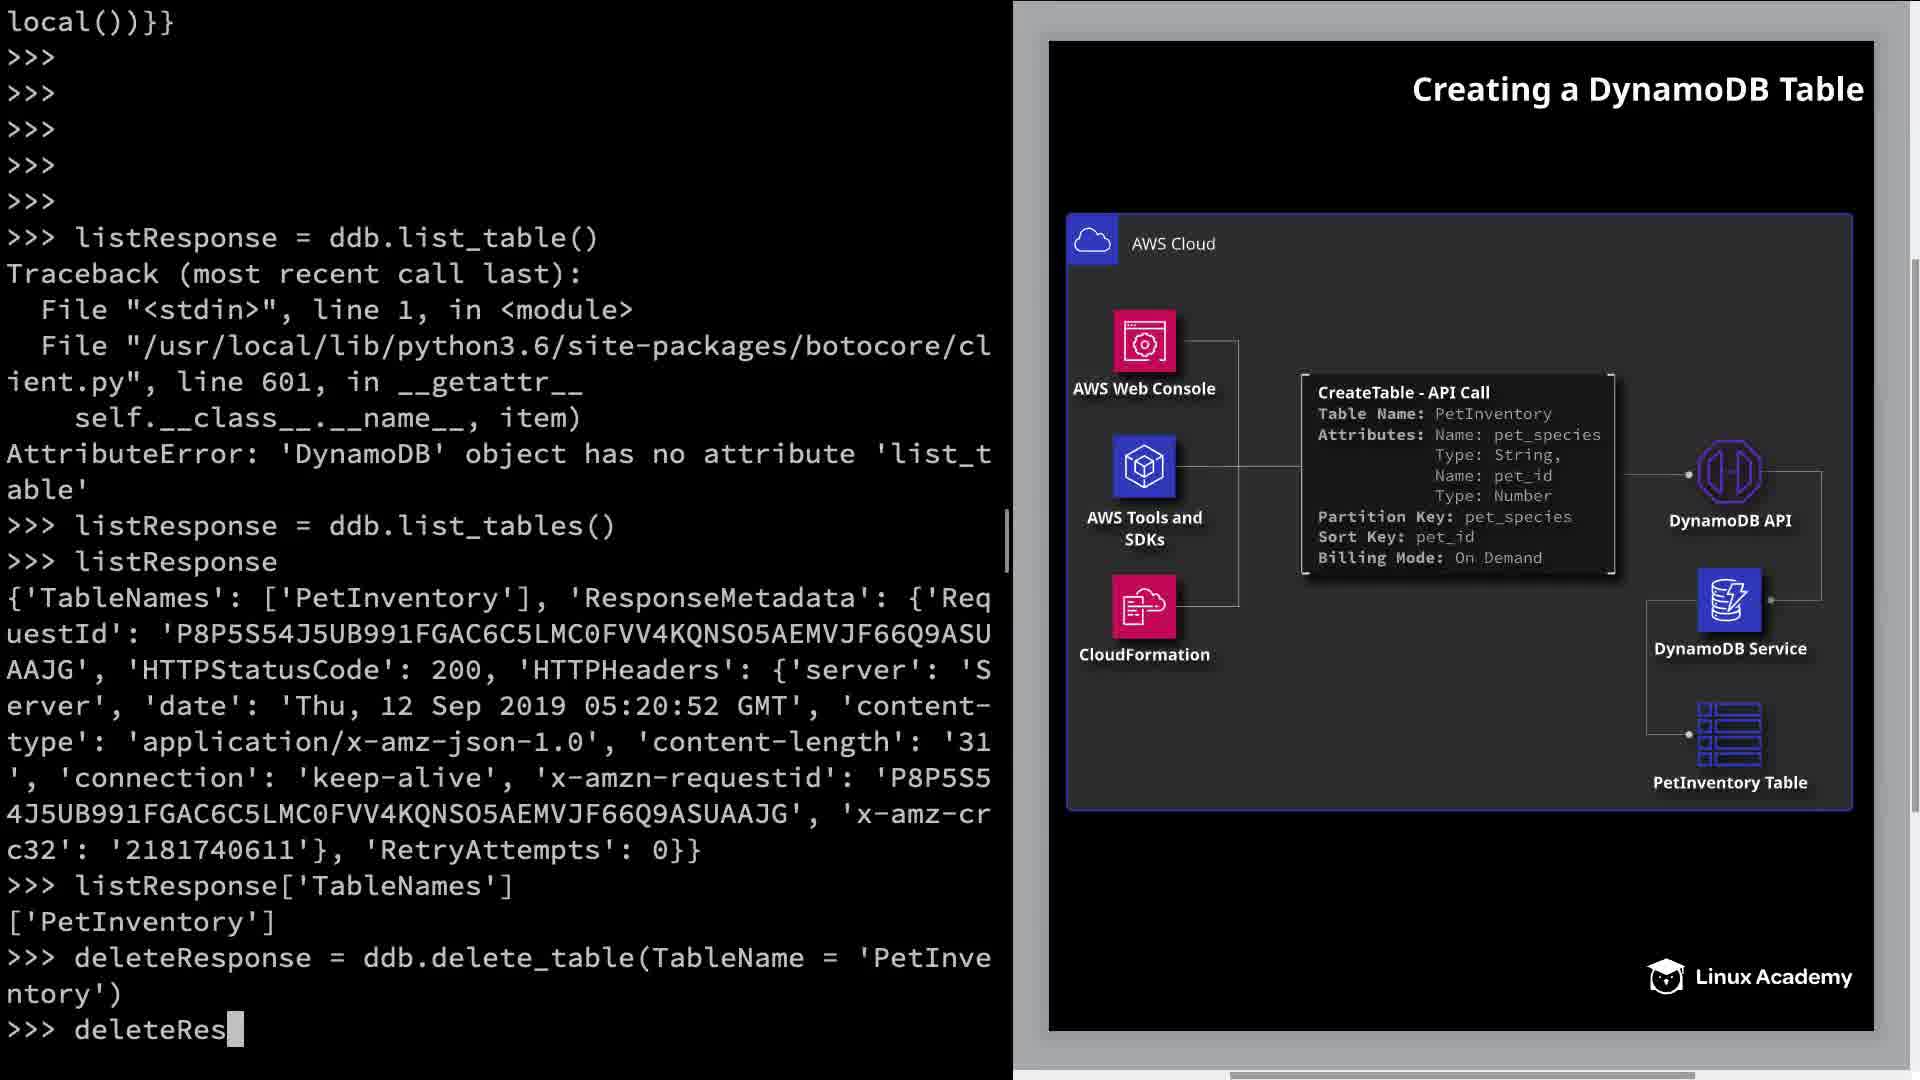Click the Partition Key: pet_species line

click(1444, 517)
